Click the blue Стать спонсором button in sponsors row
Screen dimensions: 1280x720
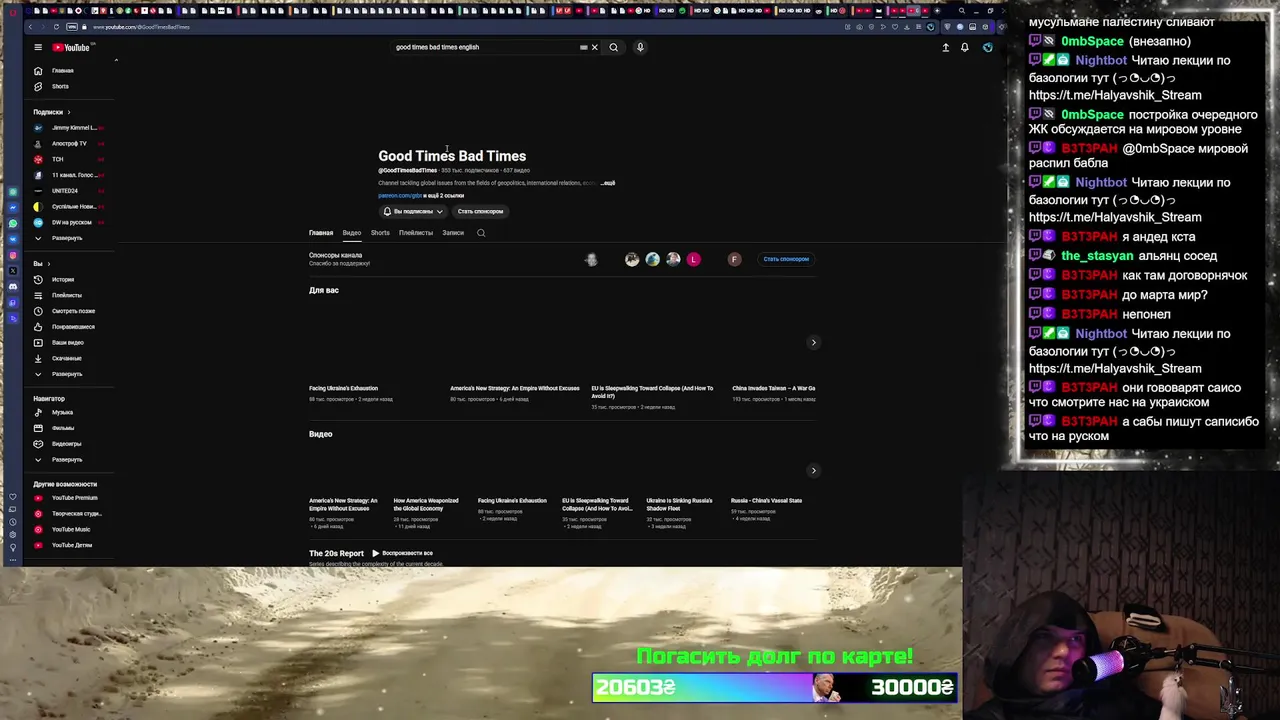point(786,259)
